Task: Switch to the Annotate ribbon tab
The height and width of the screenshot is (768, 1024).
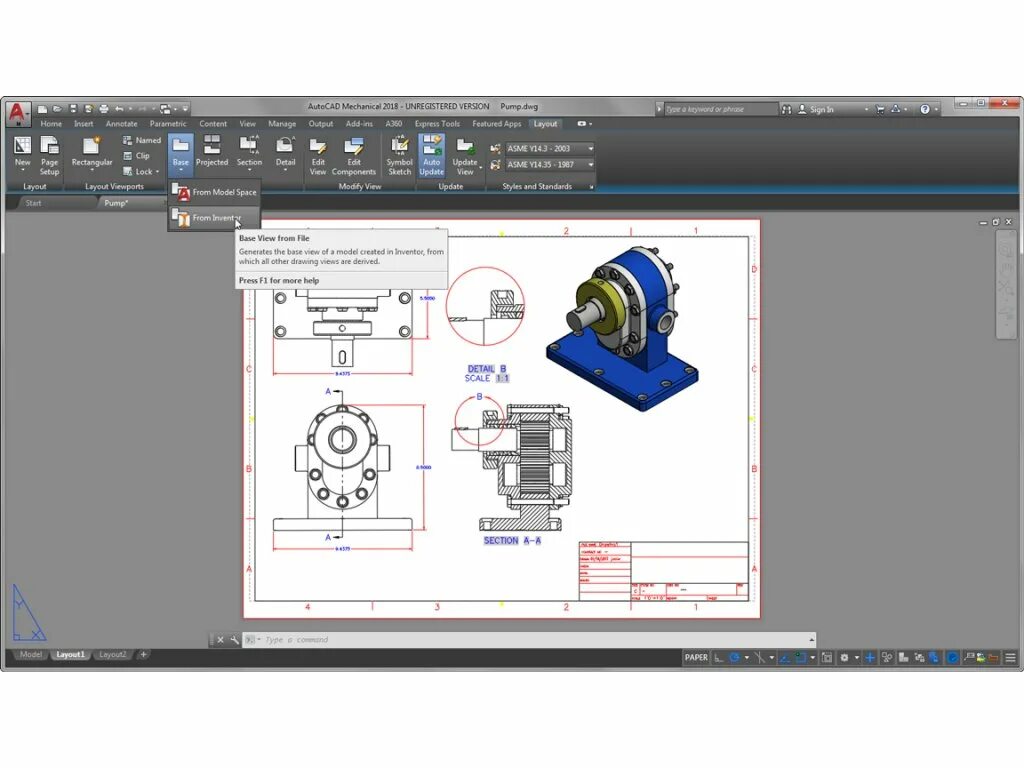Action: coord(121,123)
